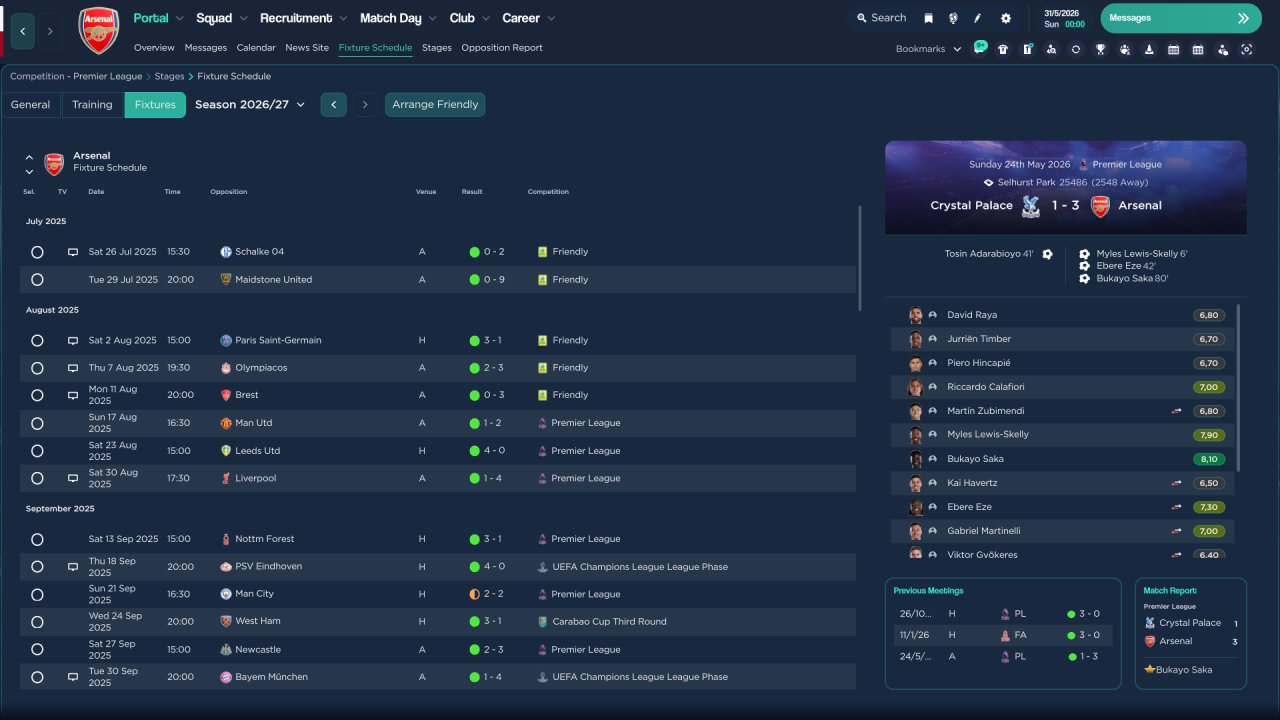Open the globe world icon
Viewport: 1280px width, 720px height.
[x=953, y=18]
